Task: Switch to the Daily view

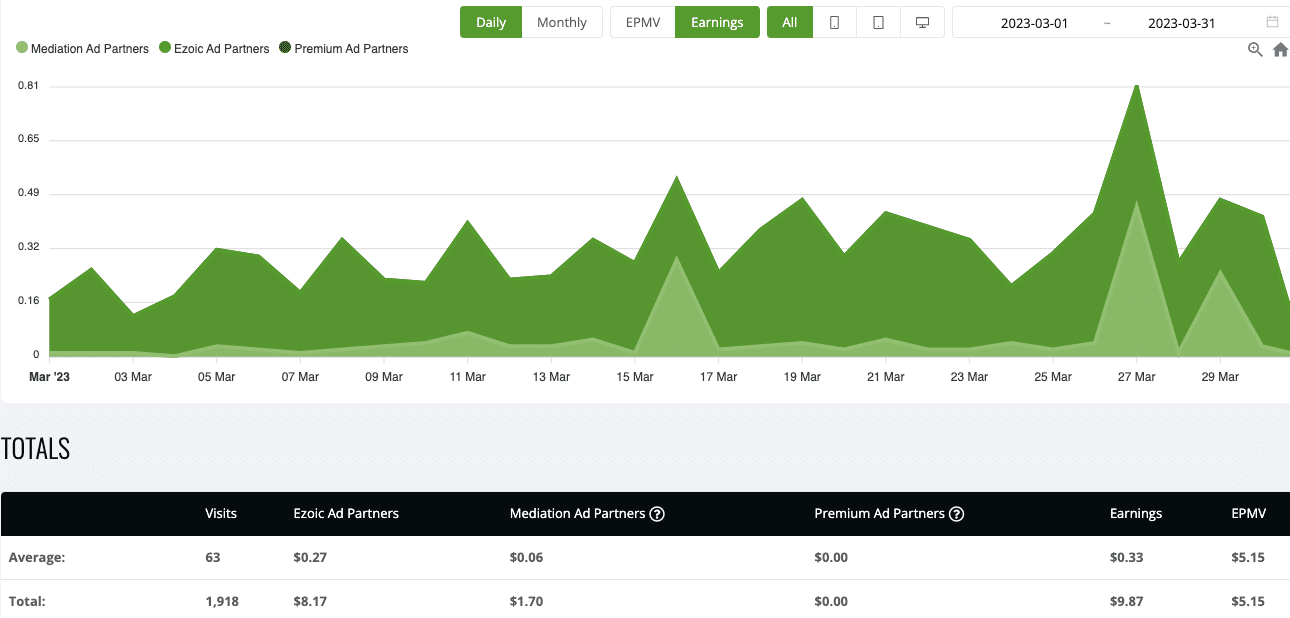Action: [x=491, y=22]
